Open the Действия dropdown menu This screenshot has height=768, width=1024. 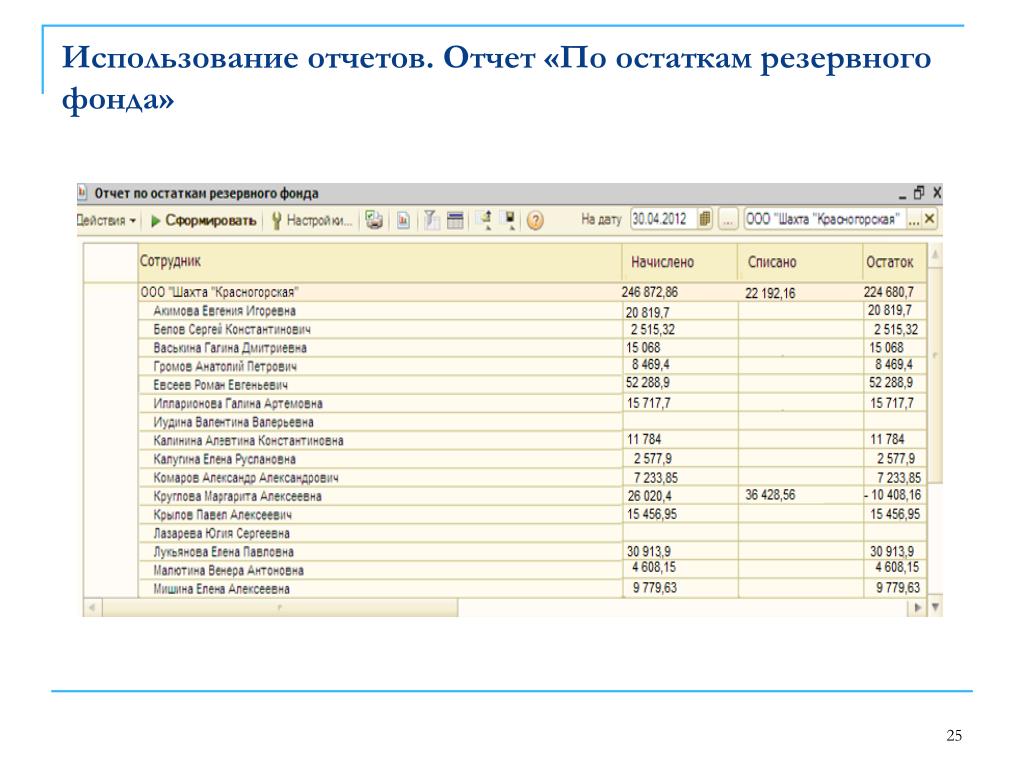(106, 221)
